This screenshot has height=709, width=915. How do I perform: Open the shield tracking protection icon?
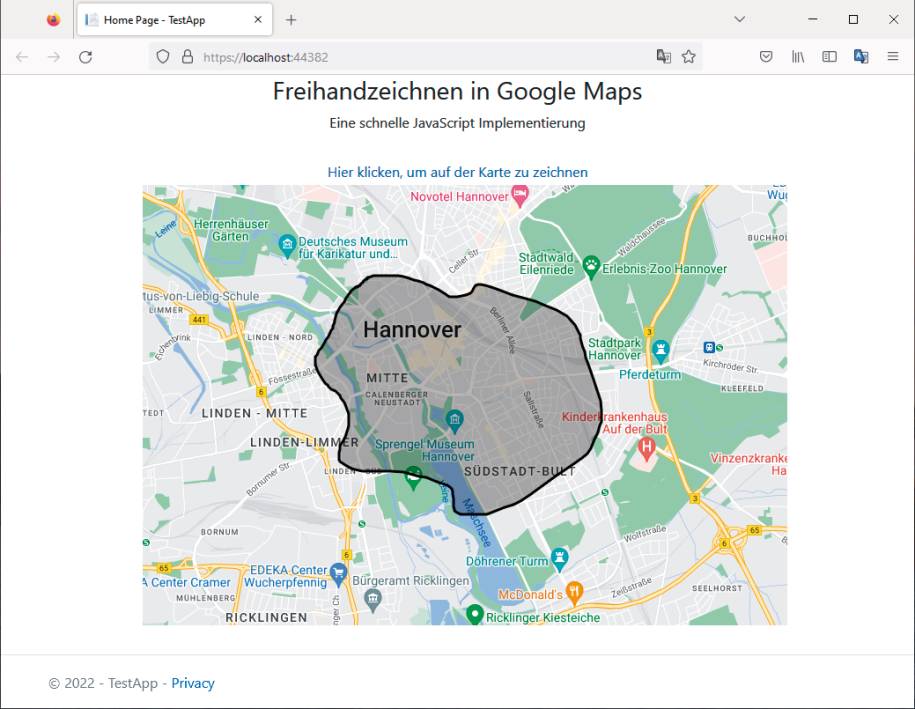(163, 57)
